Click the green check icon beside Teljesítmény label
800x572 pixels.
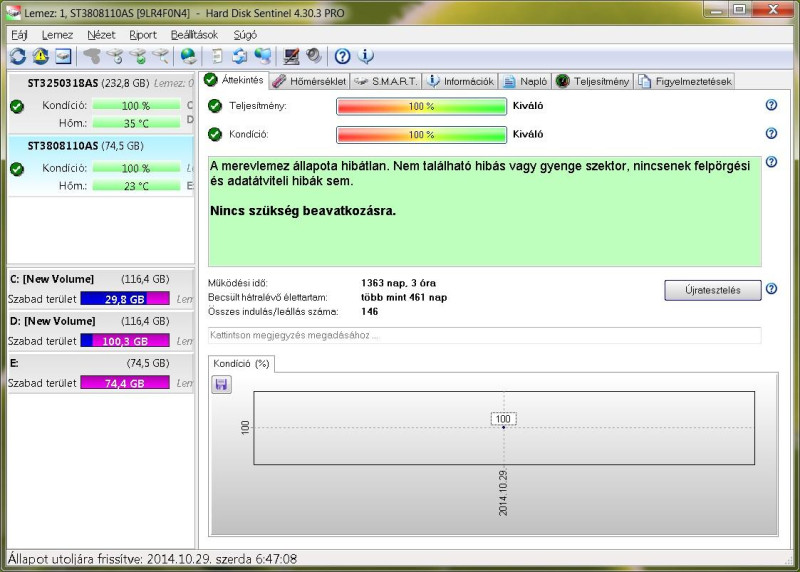click(215, 106)
